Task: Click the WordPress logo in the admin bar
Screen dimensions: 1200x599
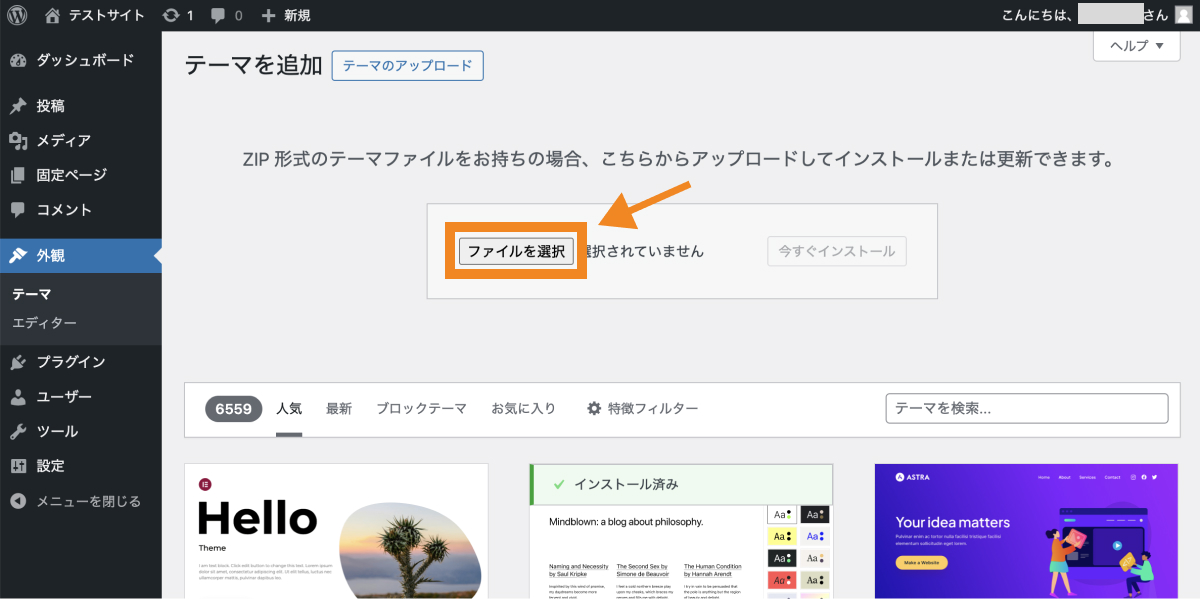Action: coord(16,15)
